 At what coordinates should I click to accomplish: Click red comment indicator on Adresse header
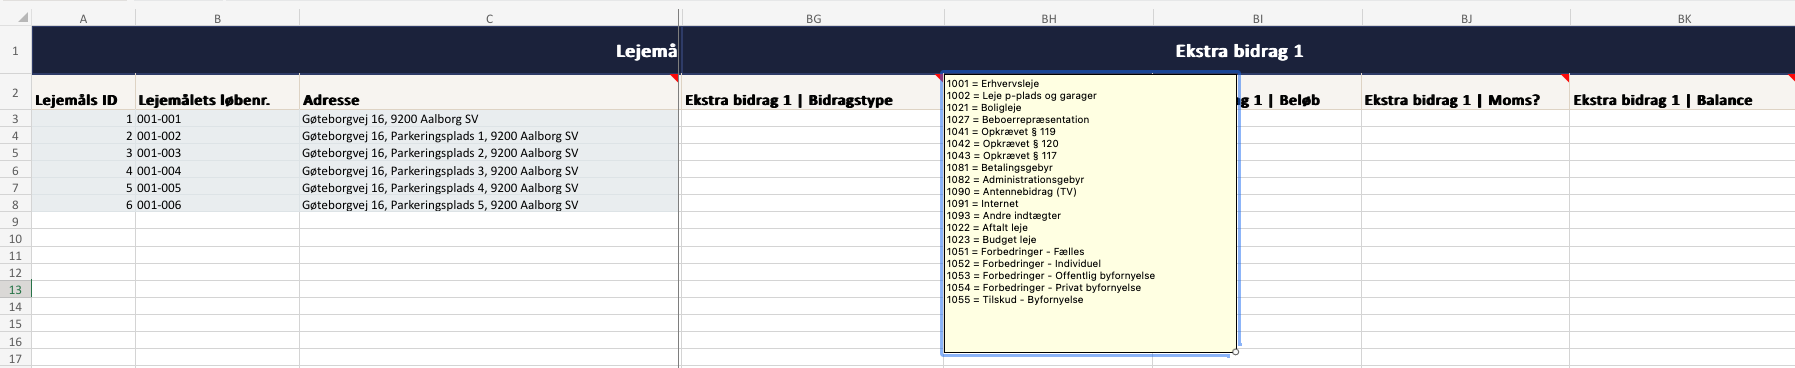[674, 78]
